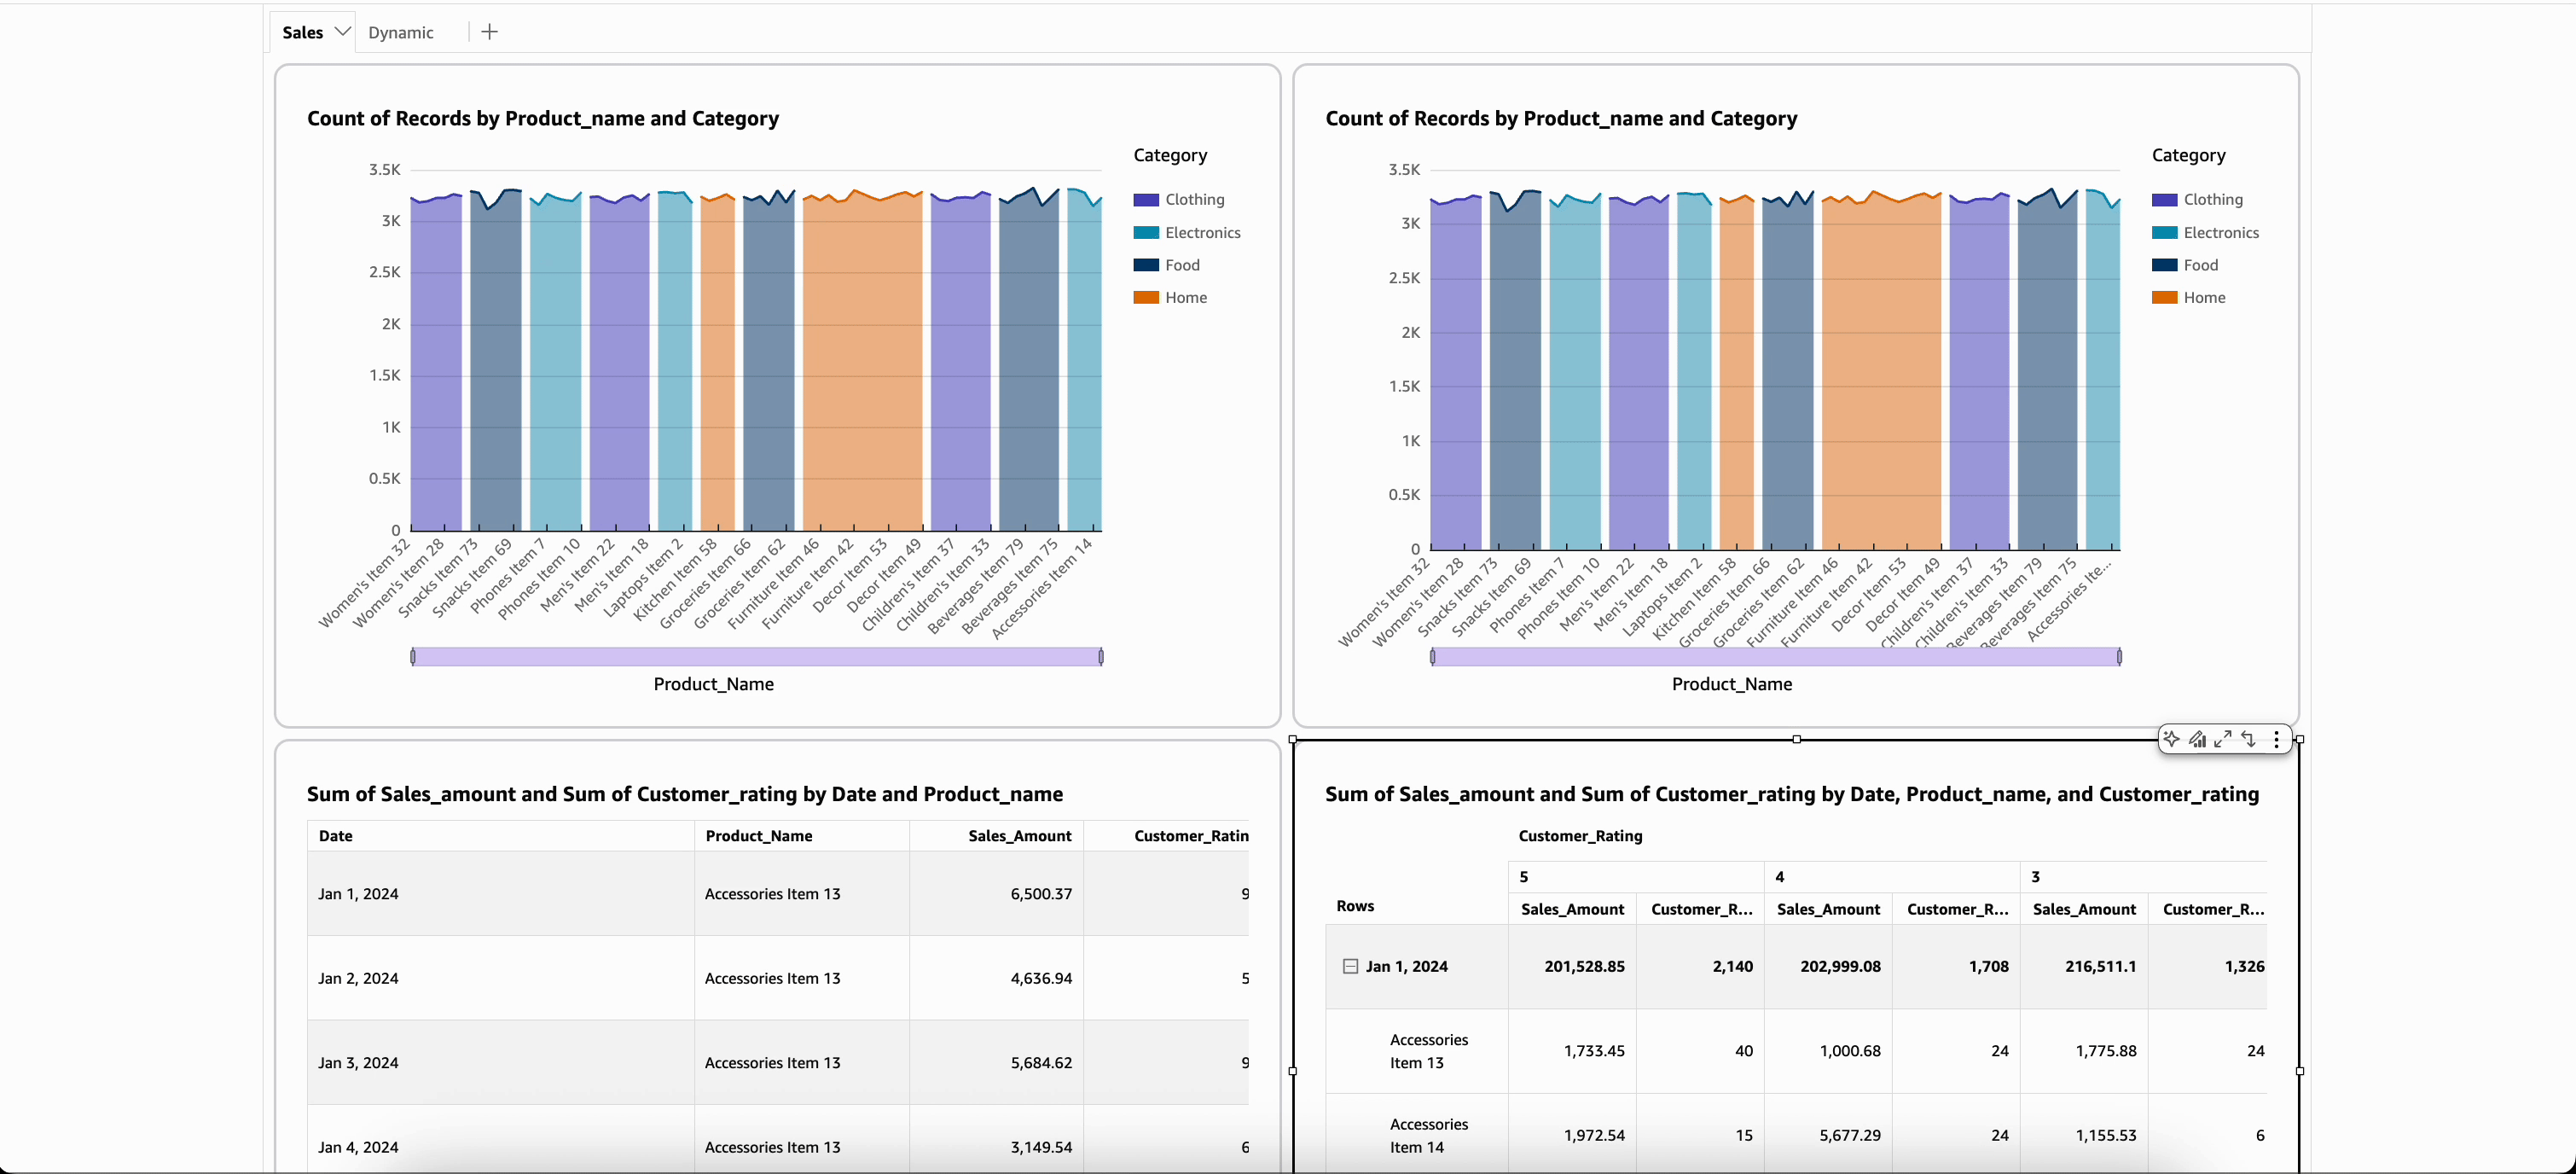Expand the Category legend options
2576x1174 pixels.
pos(1170,155)
